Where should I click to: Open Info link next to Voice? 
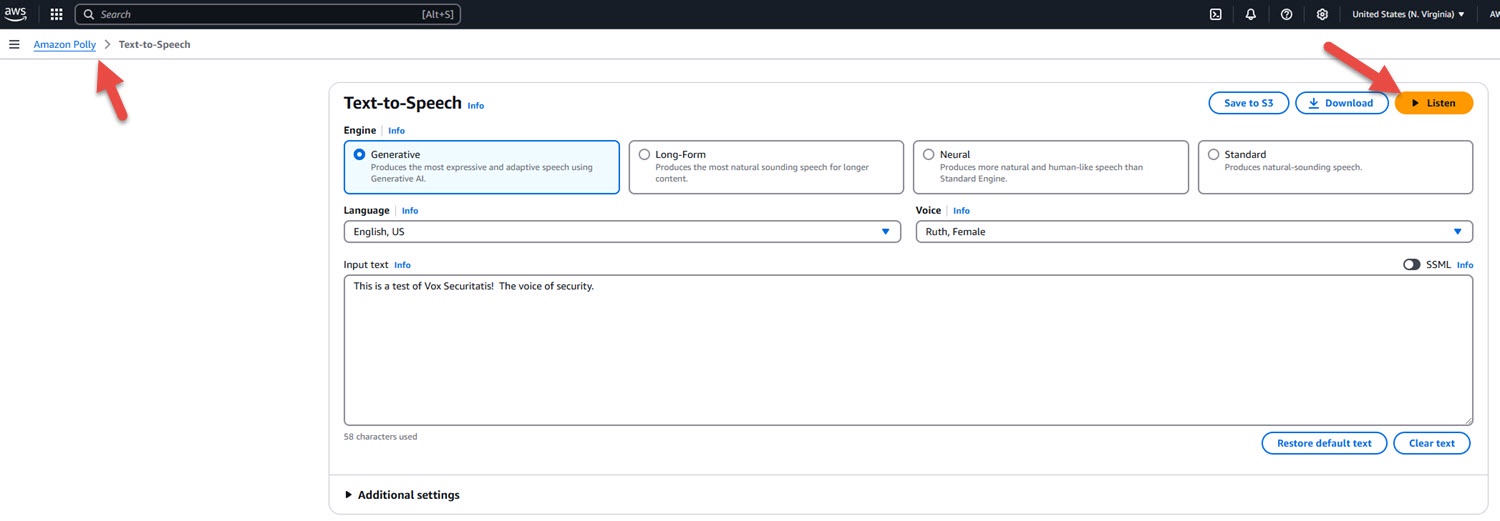tap(961, 211)
